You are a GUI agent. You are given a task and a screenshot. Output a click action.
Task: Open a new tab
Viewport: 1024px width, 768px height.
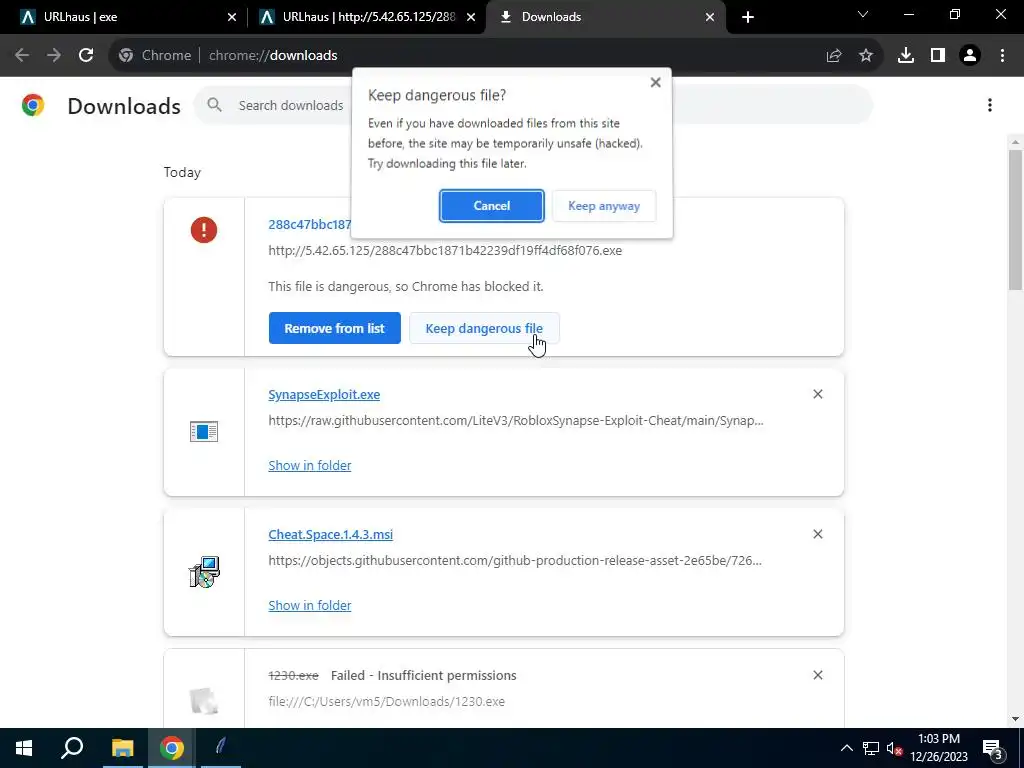(748, 17)
